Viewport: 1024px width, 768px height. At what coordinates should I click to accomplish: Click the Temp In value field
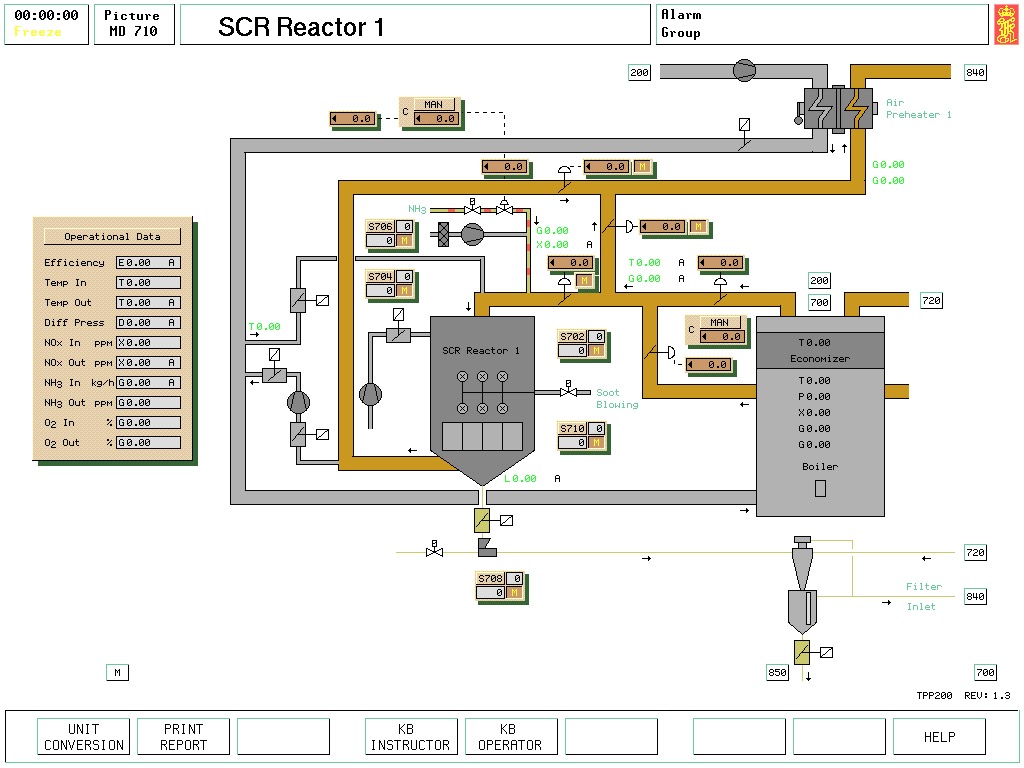[148, 283]
